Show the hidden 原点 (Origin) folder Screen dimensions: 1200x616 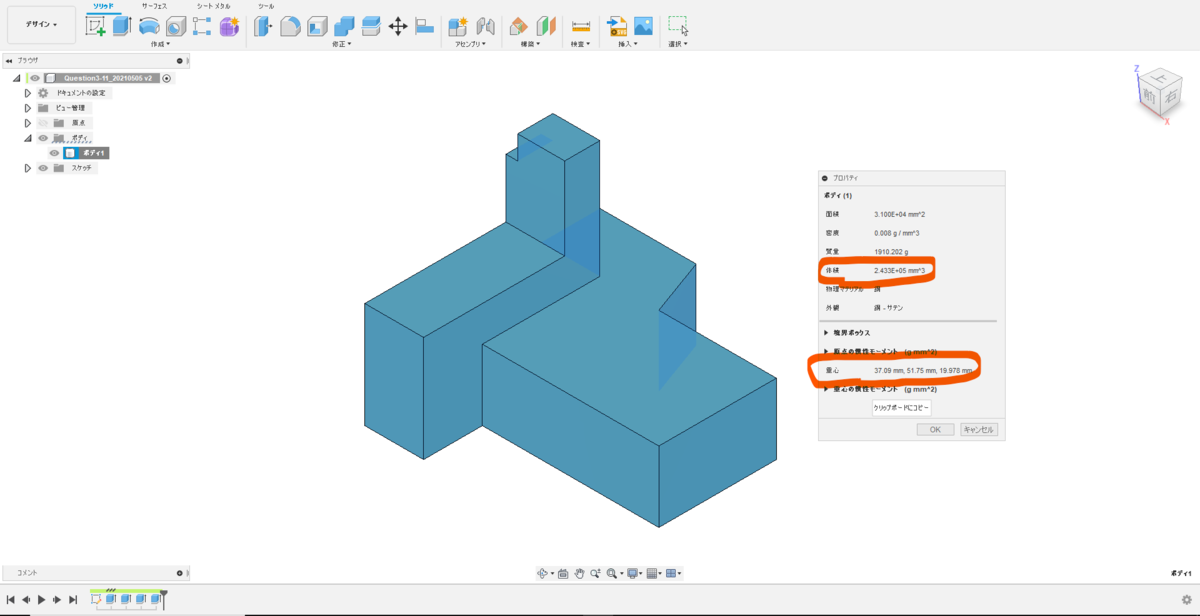43,123
